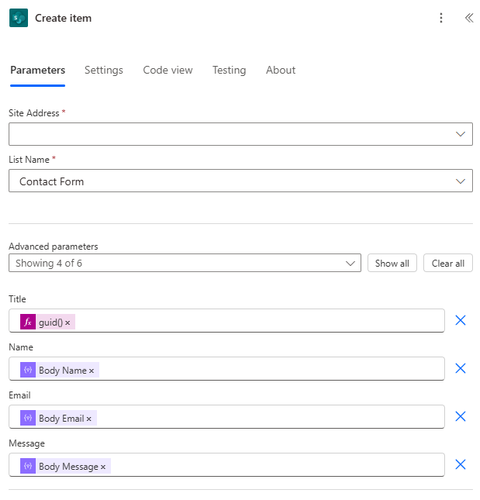The height and width of the screenshot is (500, 480).
Task: Delete the Body Name token
Action: (91, 371)
